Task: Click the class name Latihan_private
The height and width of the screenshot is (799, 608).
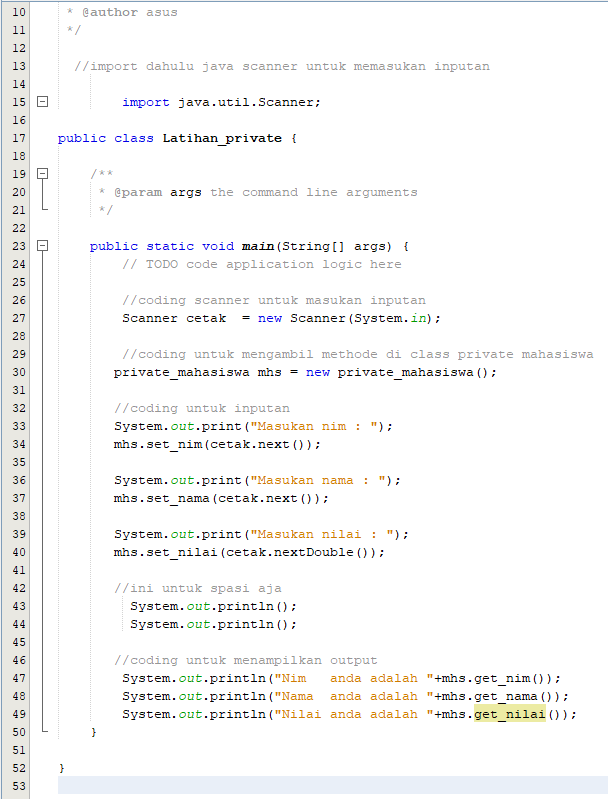Action: (222, 139)
